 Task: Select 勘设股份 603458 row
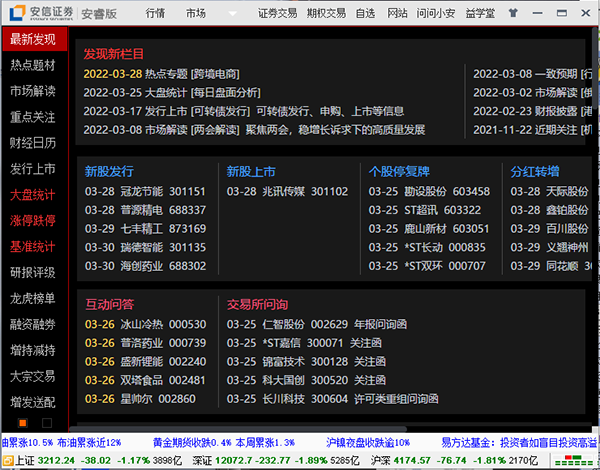(429, 191)
